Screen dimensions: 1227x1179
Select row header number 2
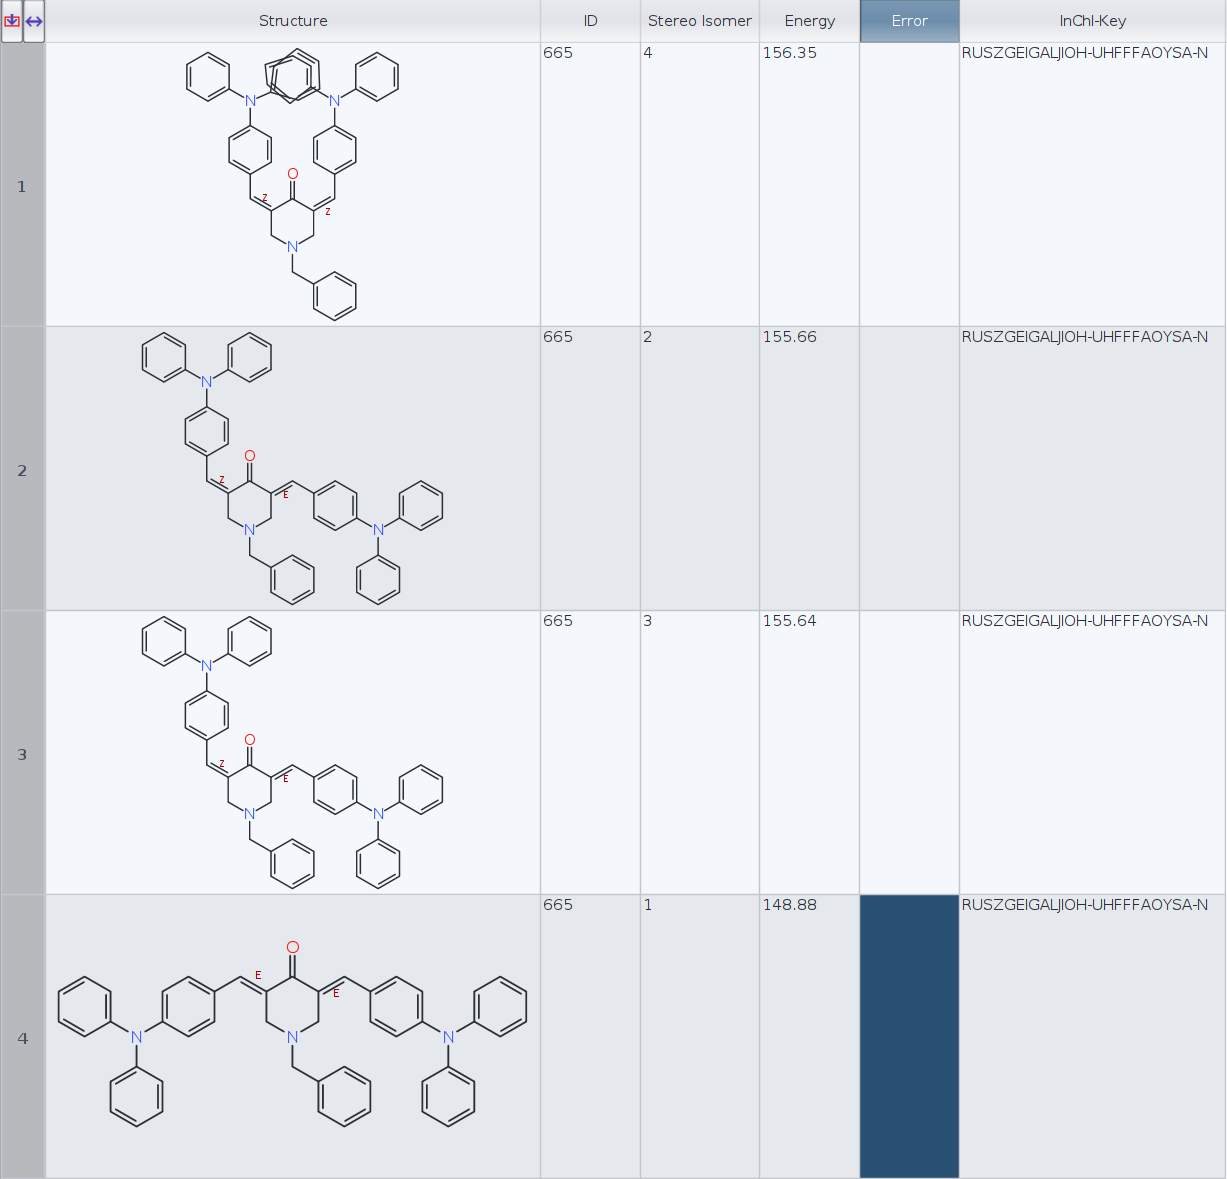22,470
